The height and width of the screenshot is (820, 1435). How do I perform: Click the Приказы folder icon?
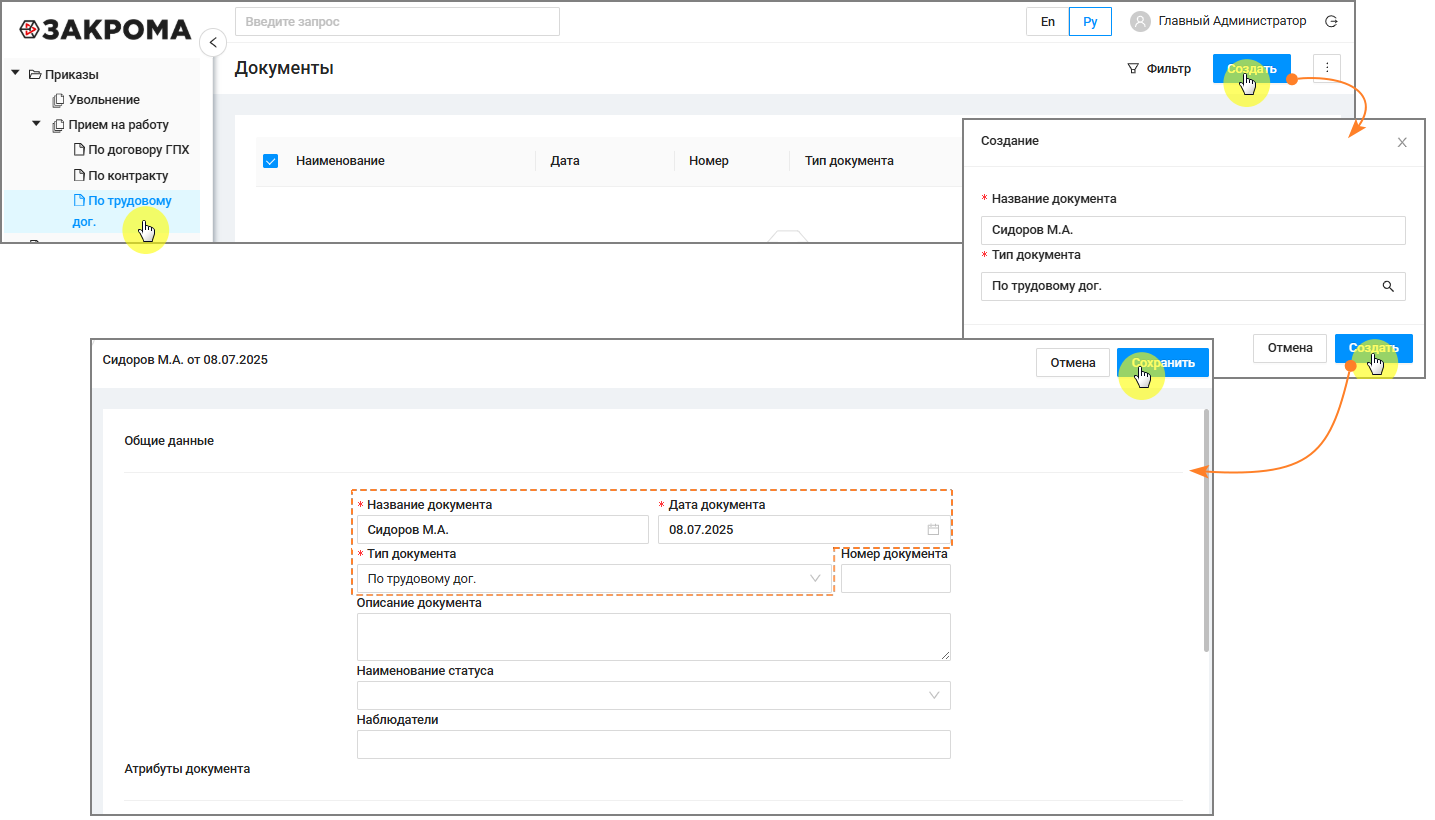pyautogui.click(x=35, y=74)
